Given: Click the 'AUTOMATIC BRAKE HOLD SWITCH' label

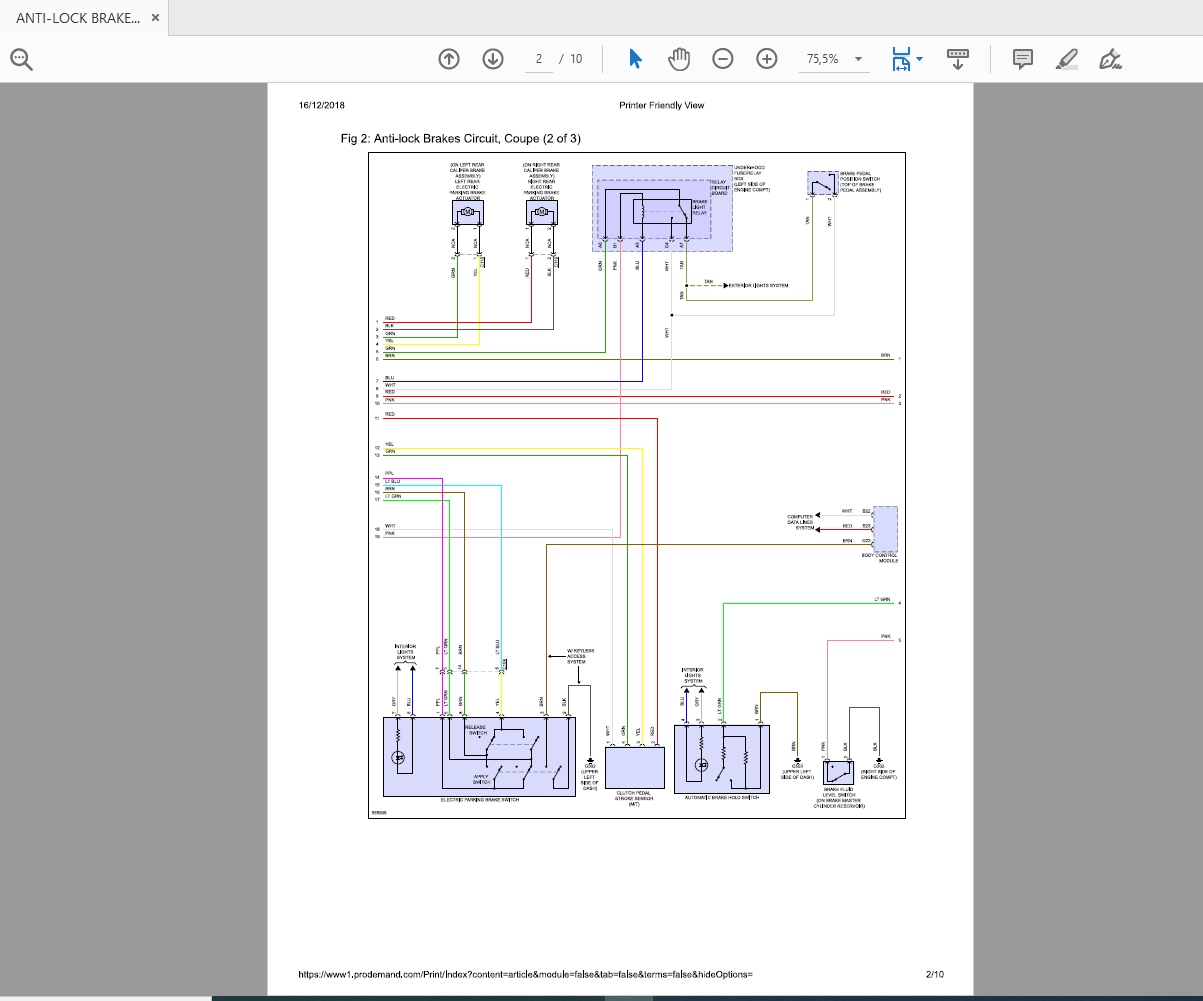Looking at the screenshot, I should (x=722, y=797).
